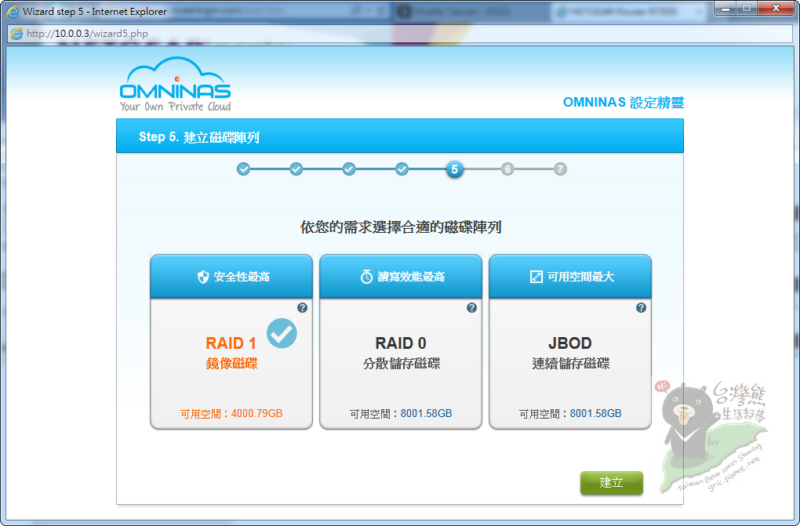Click the step 6 progress marker
This screenshot has width=800, height=526.
pyautogui.click(x=507, y=169)
